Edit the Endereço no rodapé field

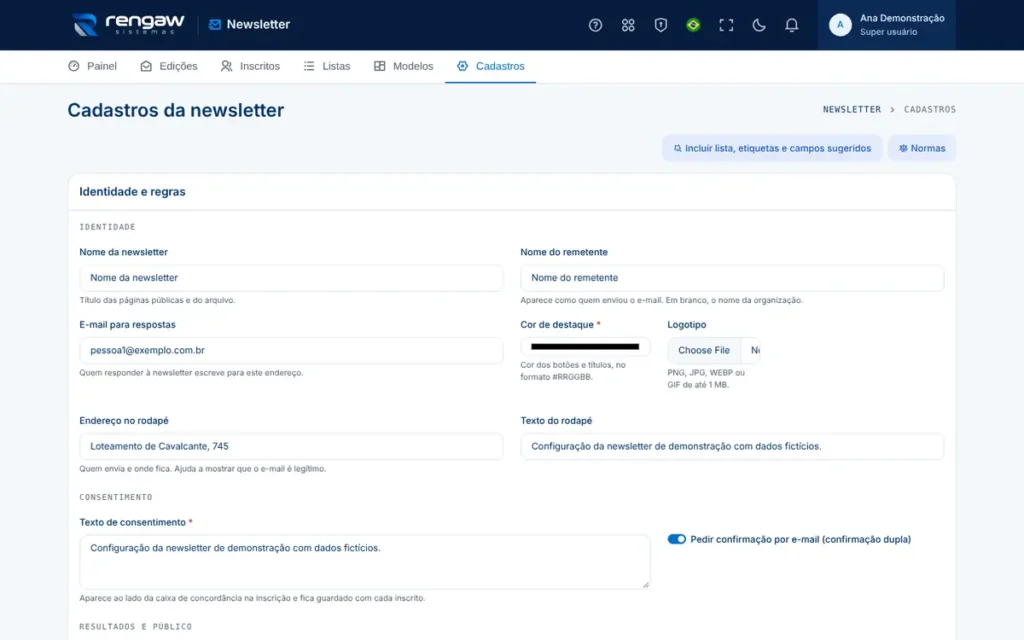click(291, 446)
